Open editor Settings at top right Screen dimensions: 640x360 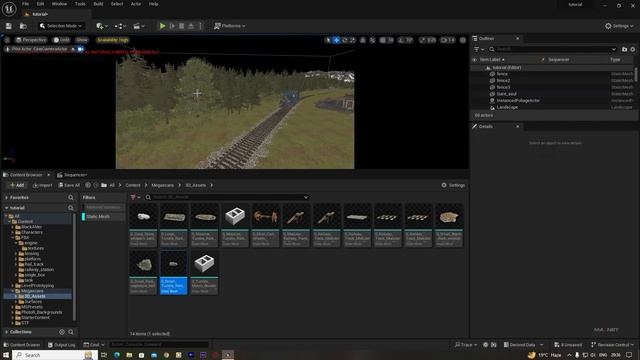click(619, 26)
